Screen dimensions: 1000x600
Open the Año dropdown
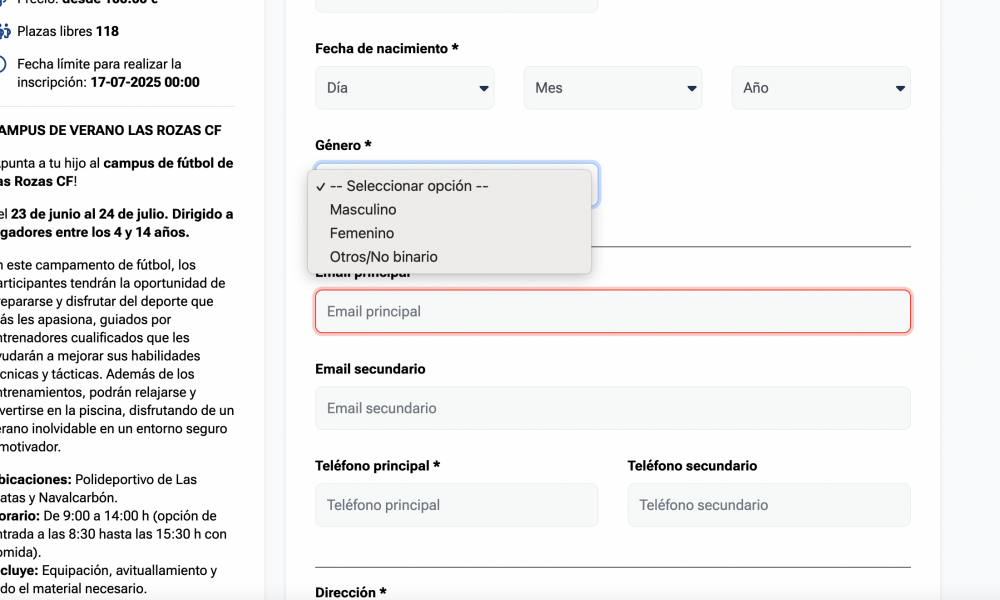coord(820,88)
